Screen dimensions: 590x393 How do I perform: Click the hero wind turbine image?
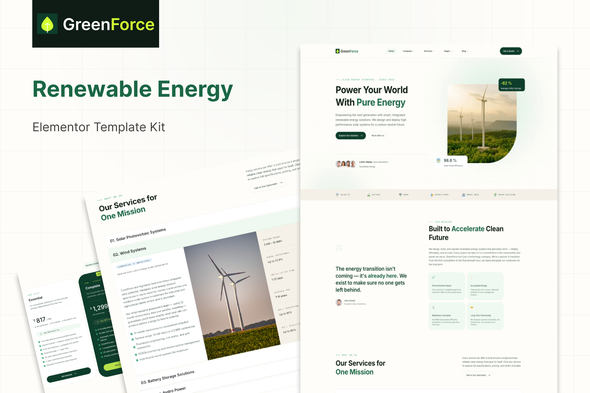[482, 123]
